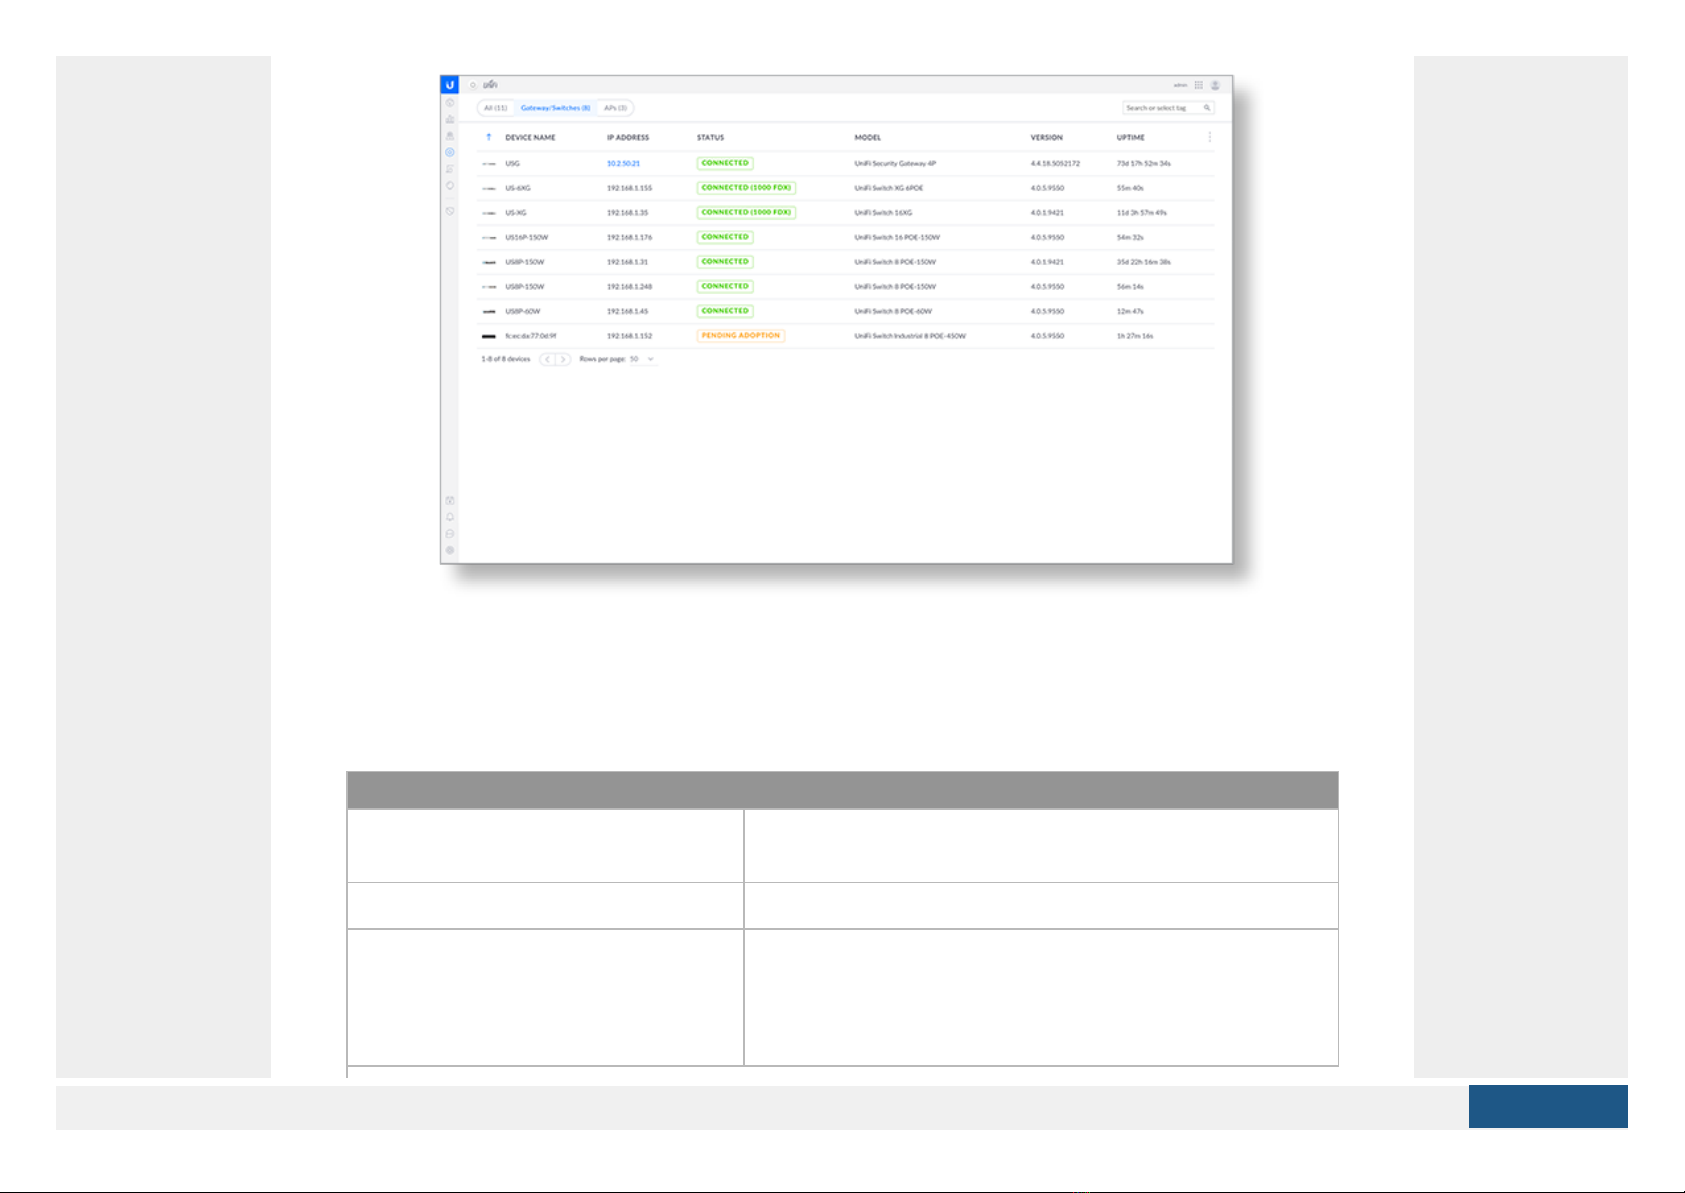Screen dimensions: 1685x1193
Task: Click the 1-8 of 8 devices text
Action: 506,359
